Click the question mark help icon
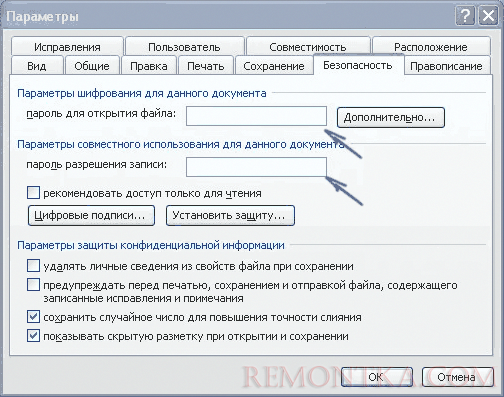The height and width of the screenshot is (397, 504). coord(465,16)
